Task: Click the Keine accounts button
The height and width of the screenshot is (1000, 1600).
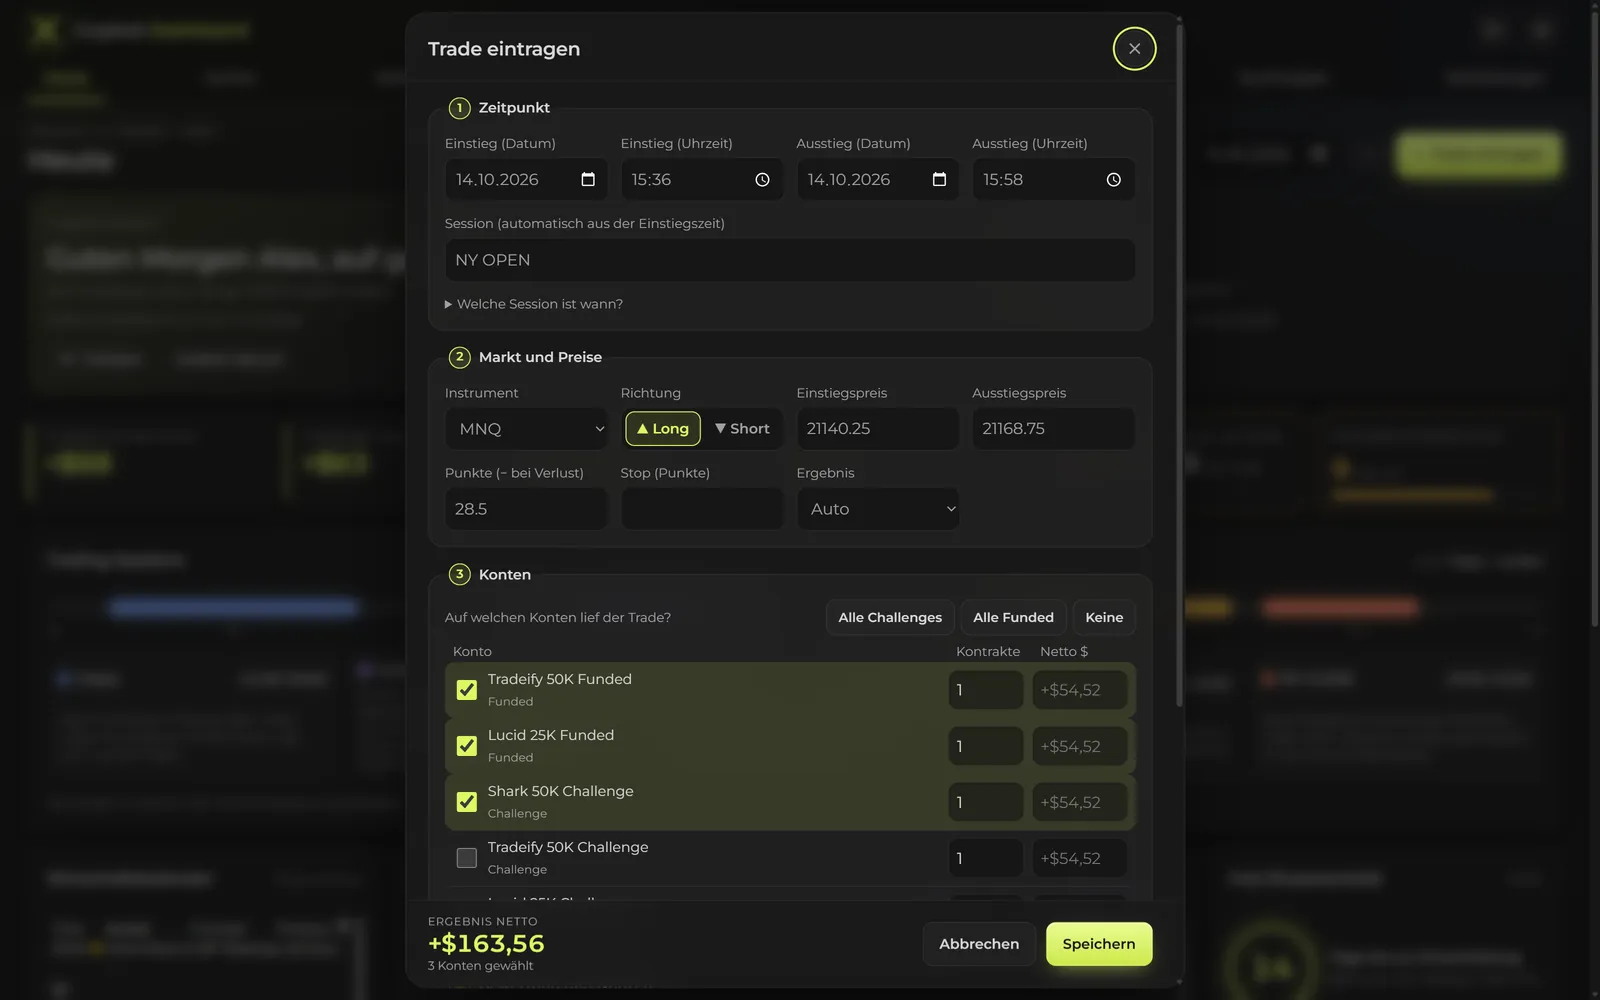Action: (x=1104, y=617)
